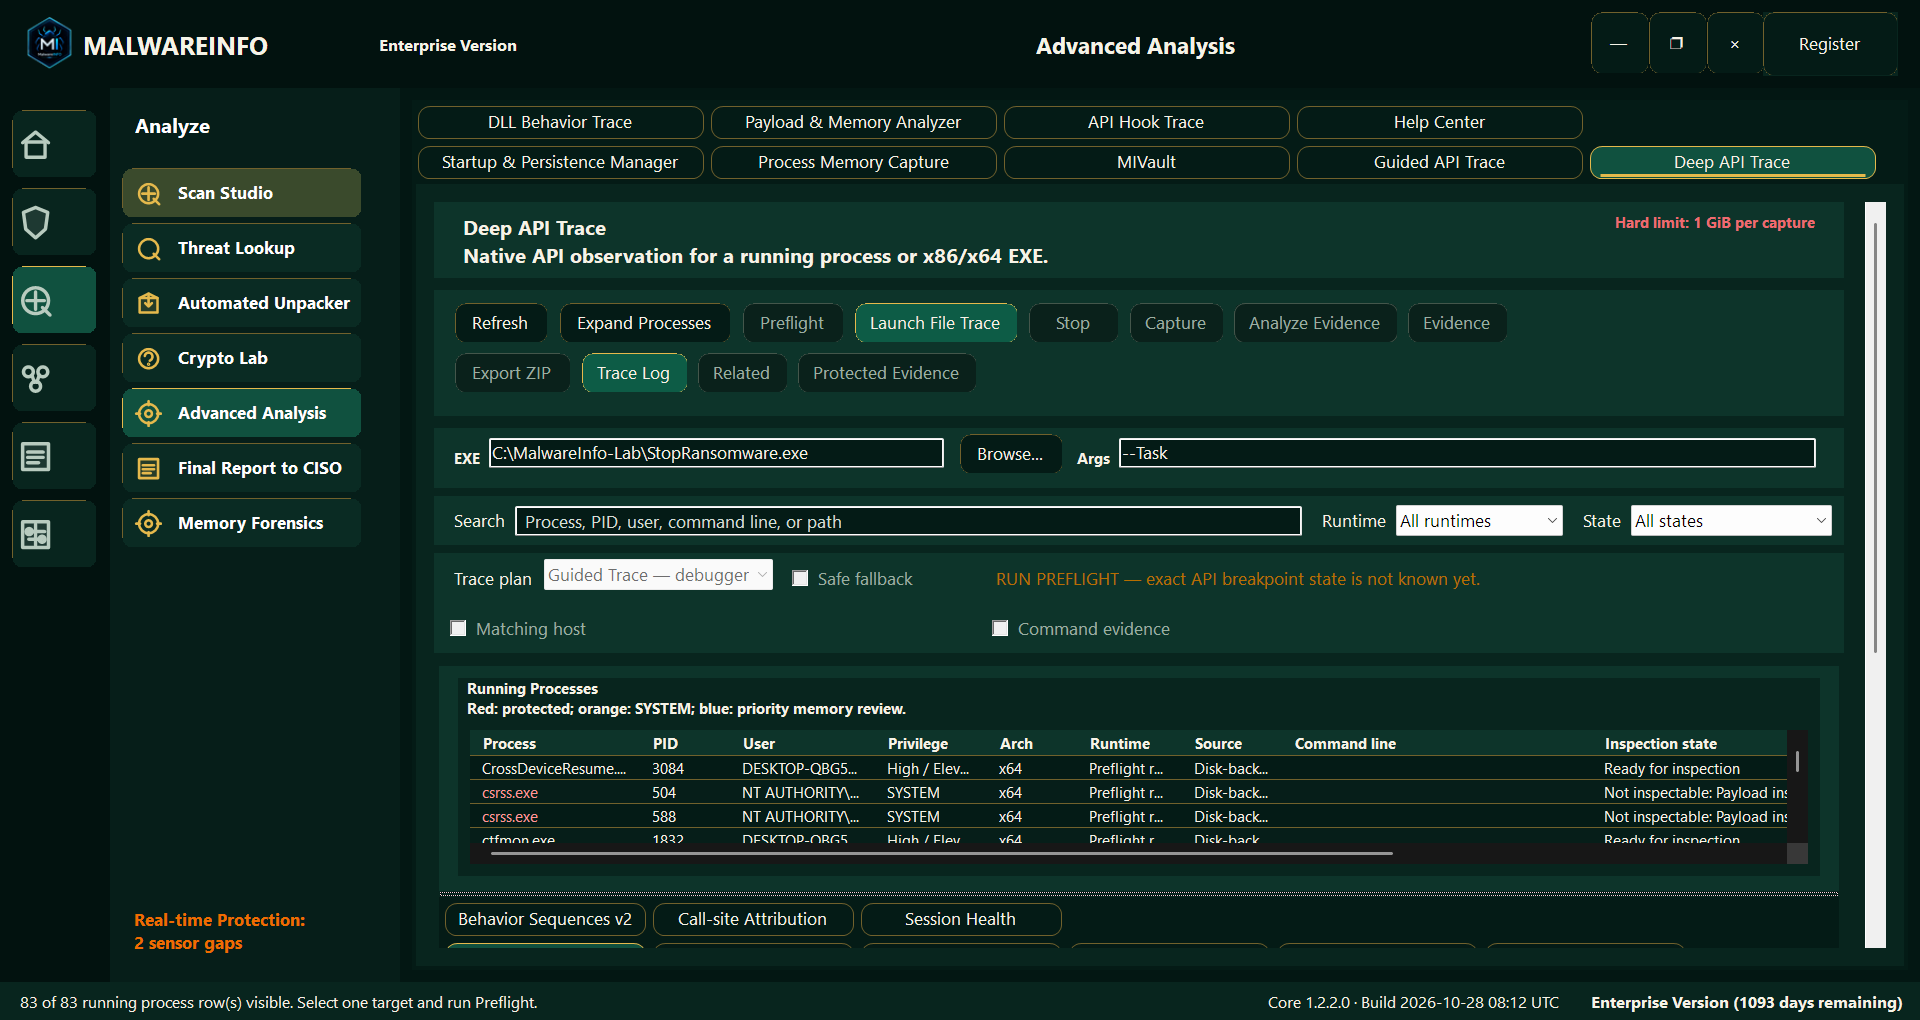Click Expand Processes button
This screenshot has height=1020, width=1920.
click(644, 323)
